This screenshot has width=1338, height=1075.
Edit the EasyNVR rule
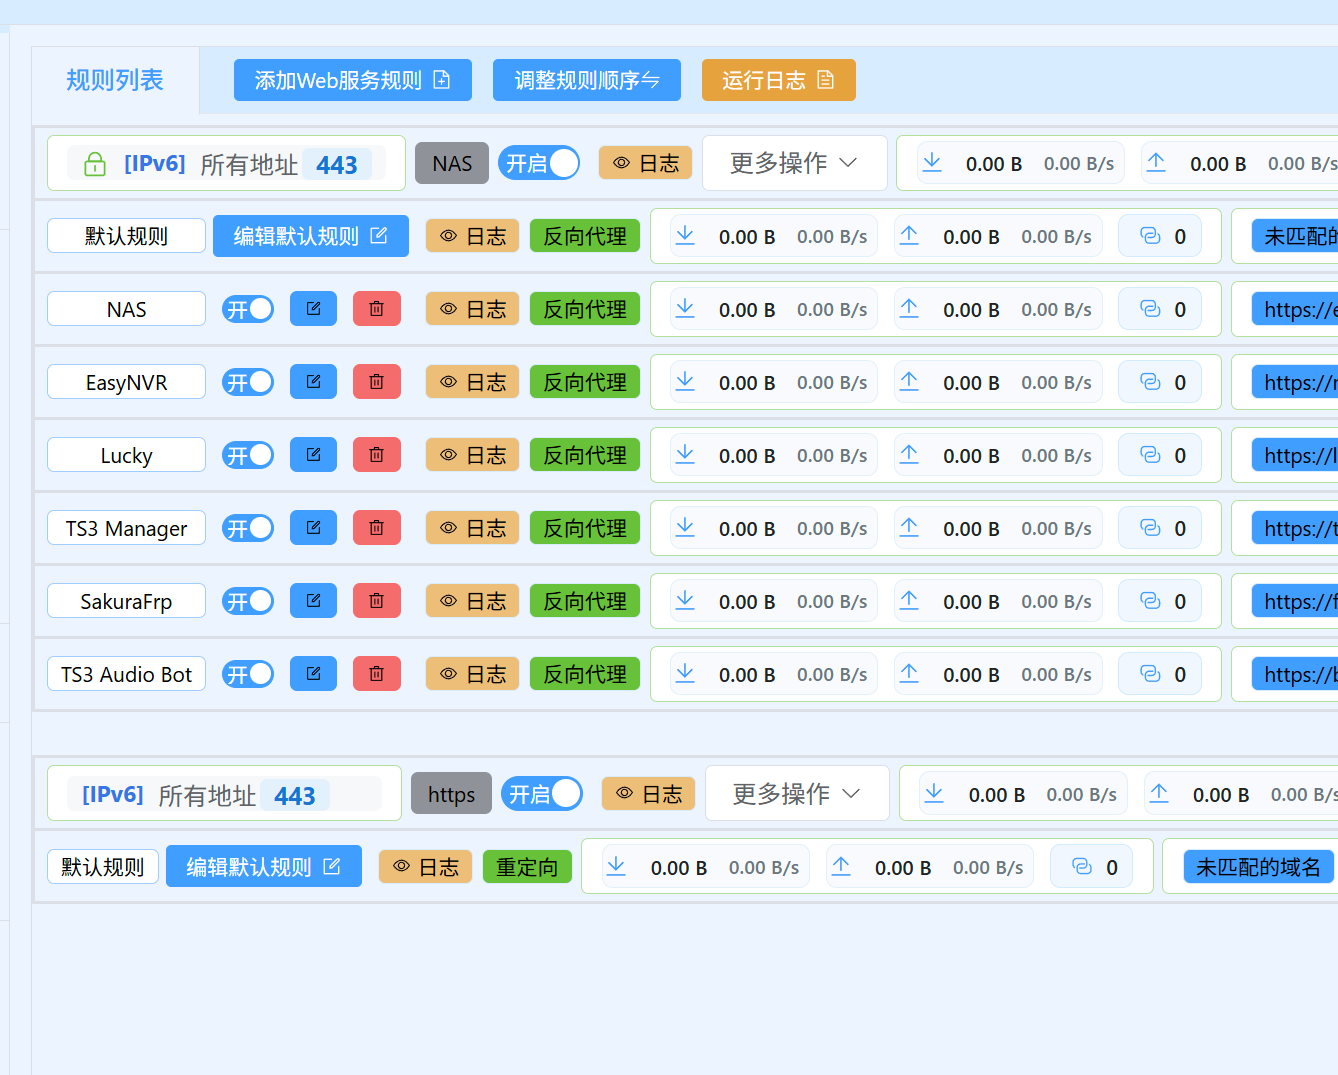[x=313, y=382]
